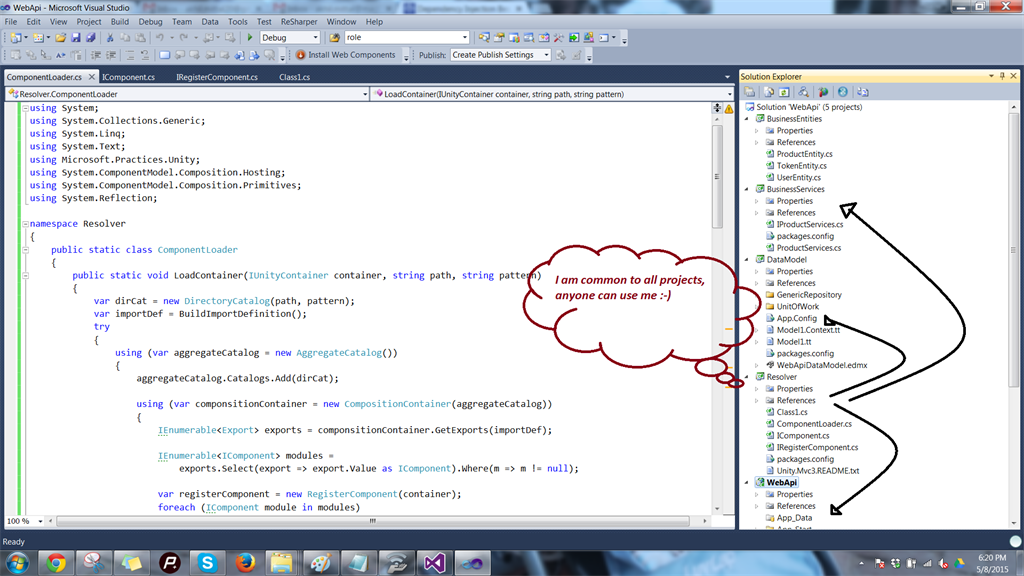Switch to the IRegisterComponent.cs tab
This screenshot has height=576, width=1024.
pyautogui.click(x=216, y=77)
